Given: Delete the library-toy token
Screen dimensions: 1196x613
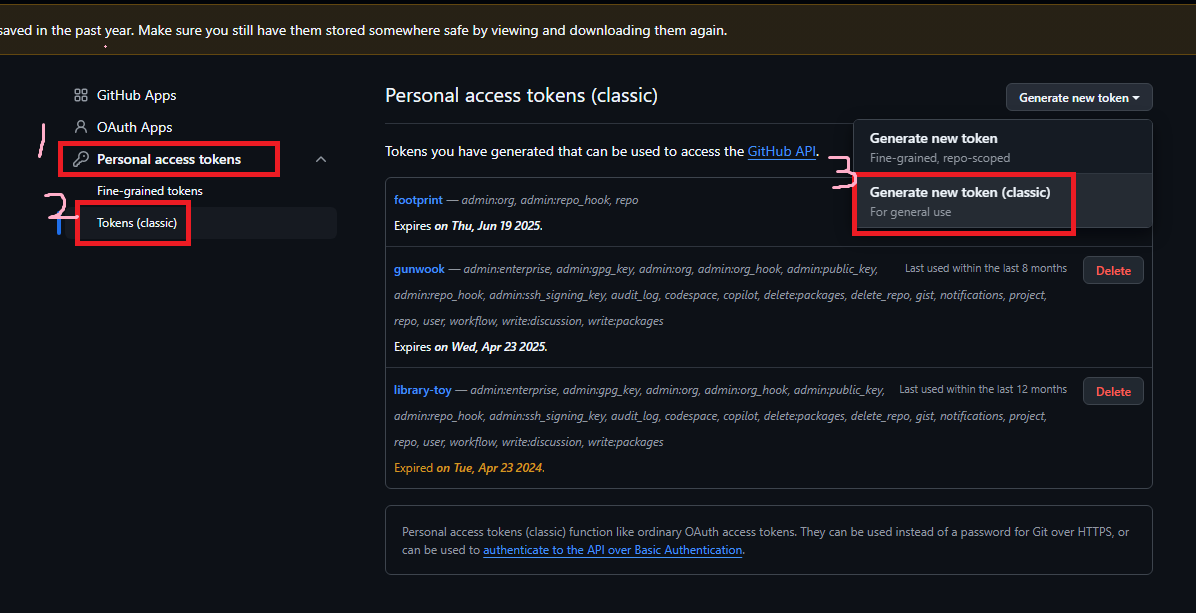Looking at the screenshot, I should click(1113, 391).
